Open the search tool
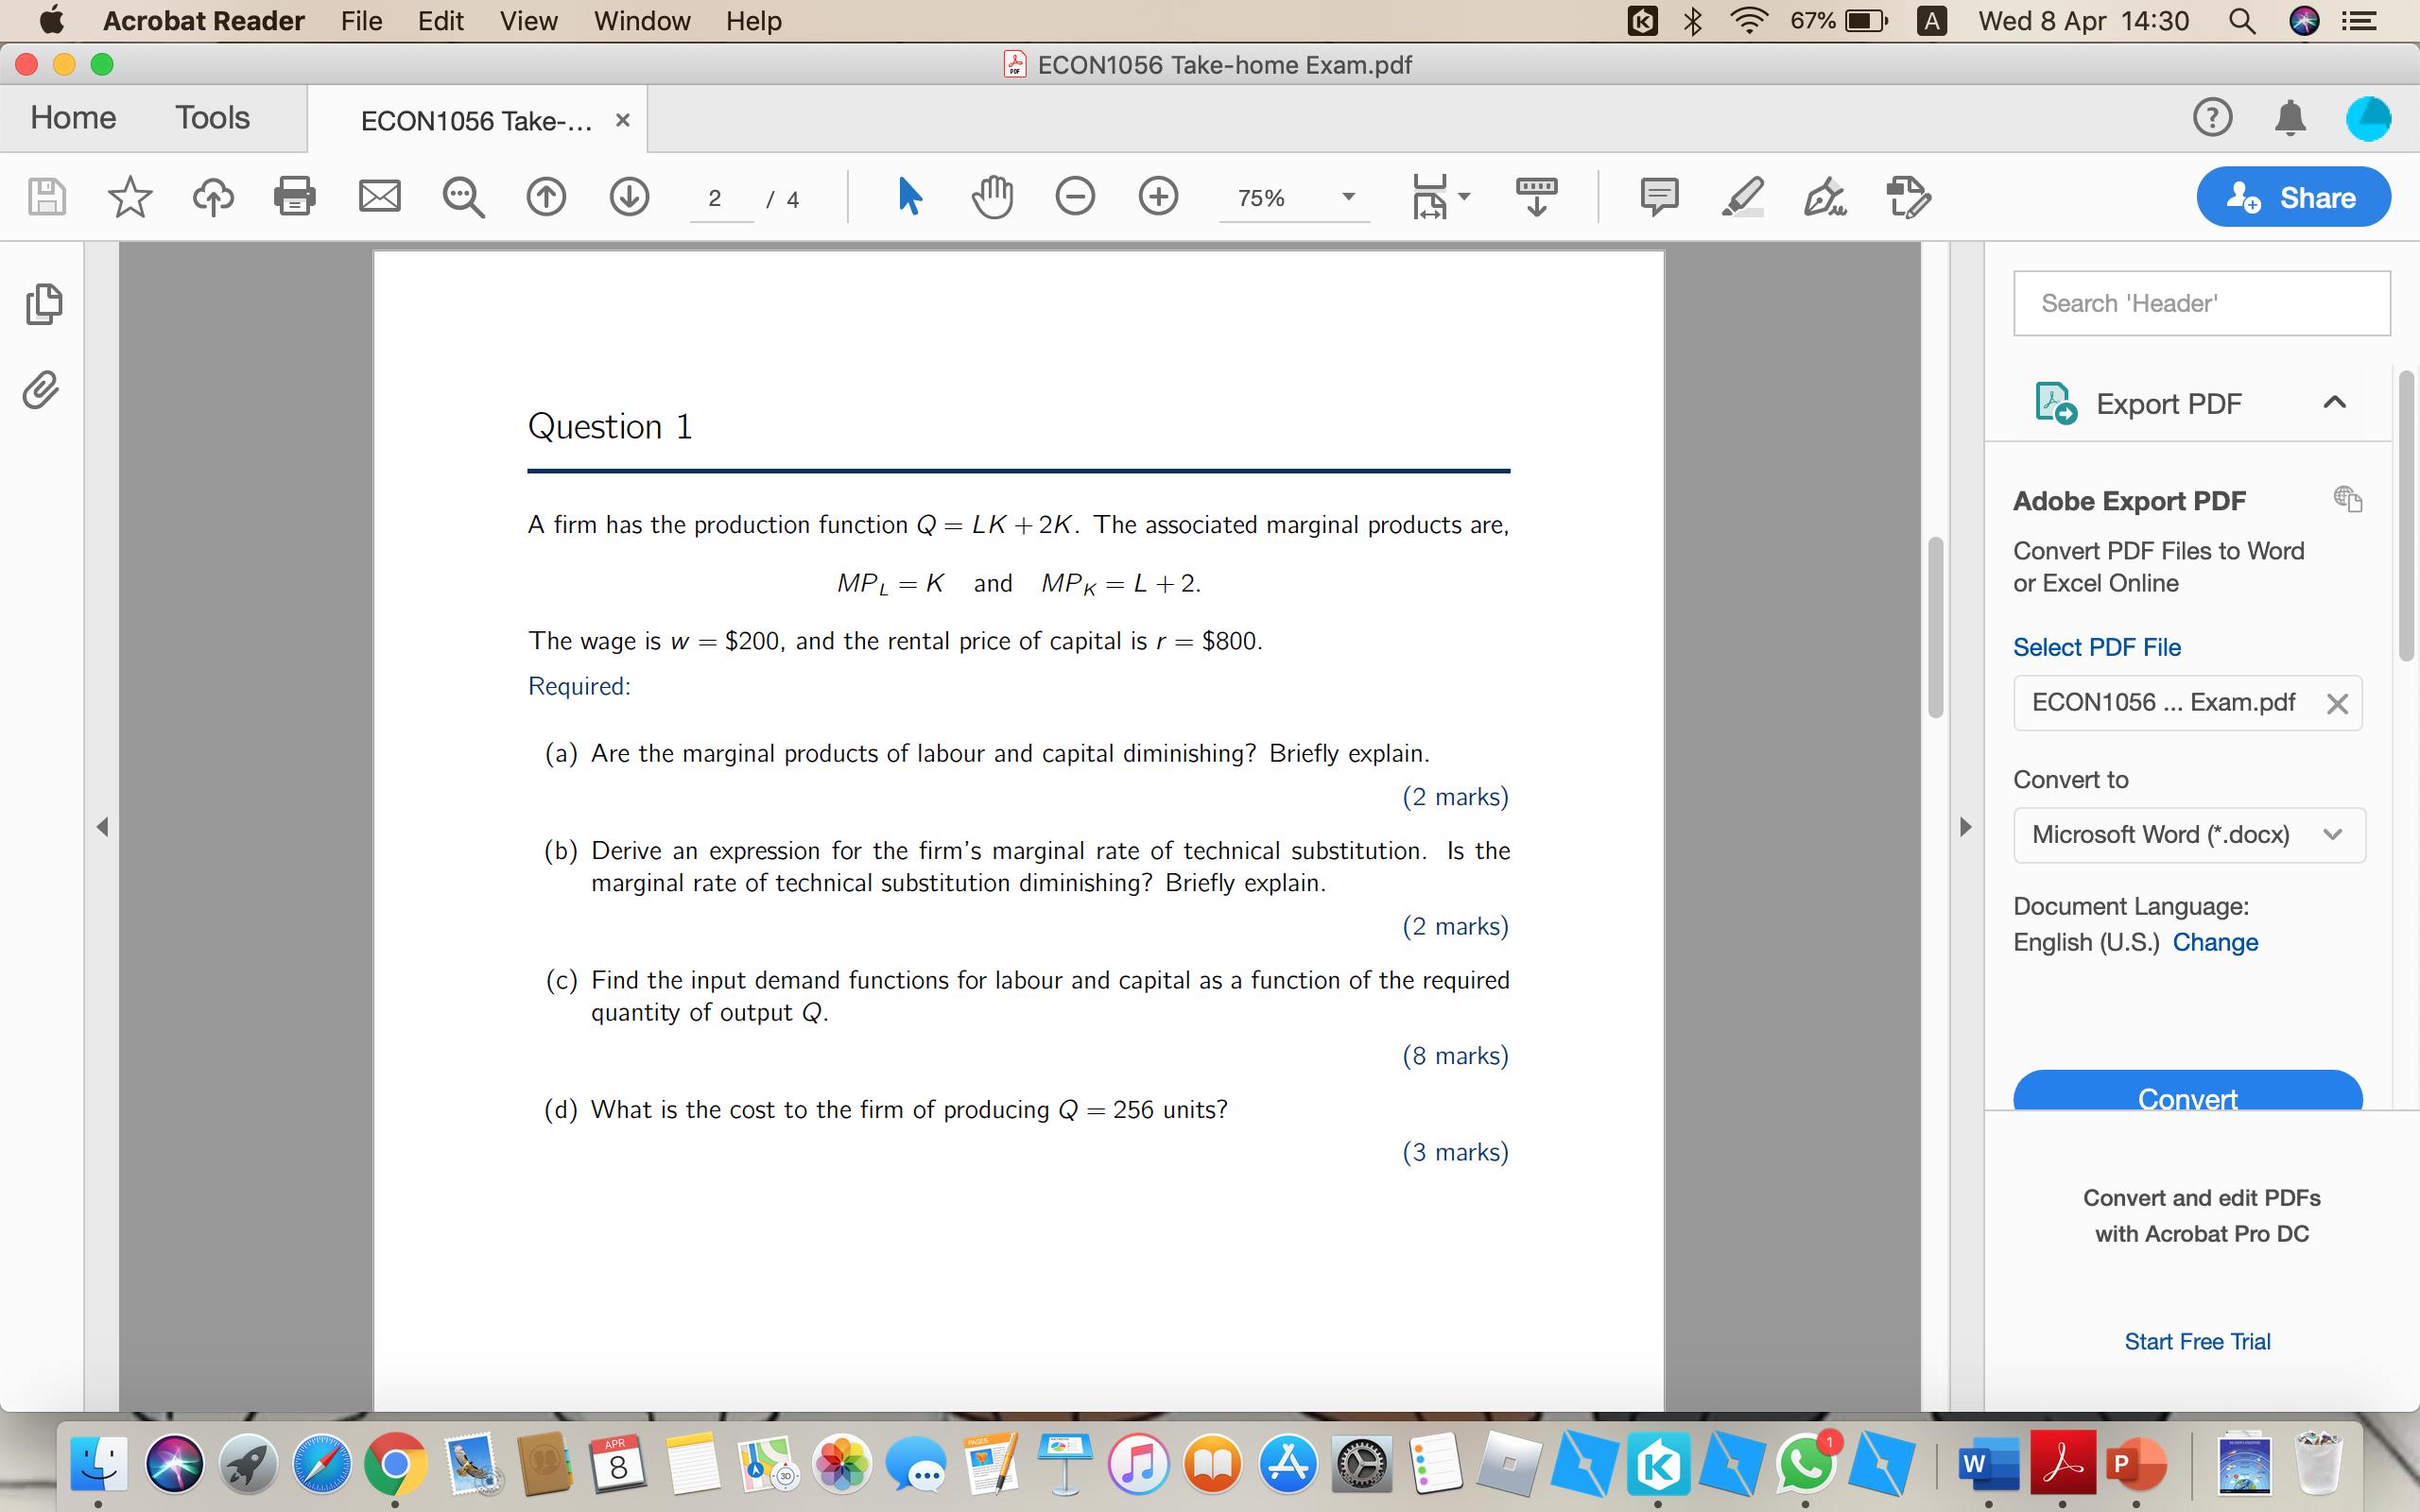This screenshot has height=1512, width=2420. click(x=463, y=196)
